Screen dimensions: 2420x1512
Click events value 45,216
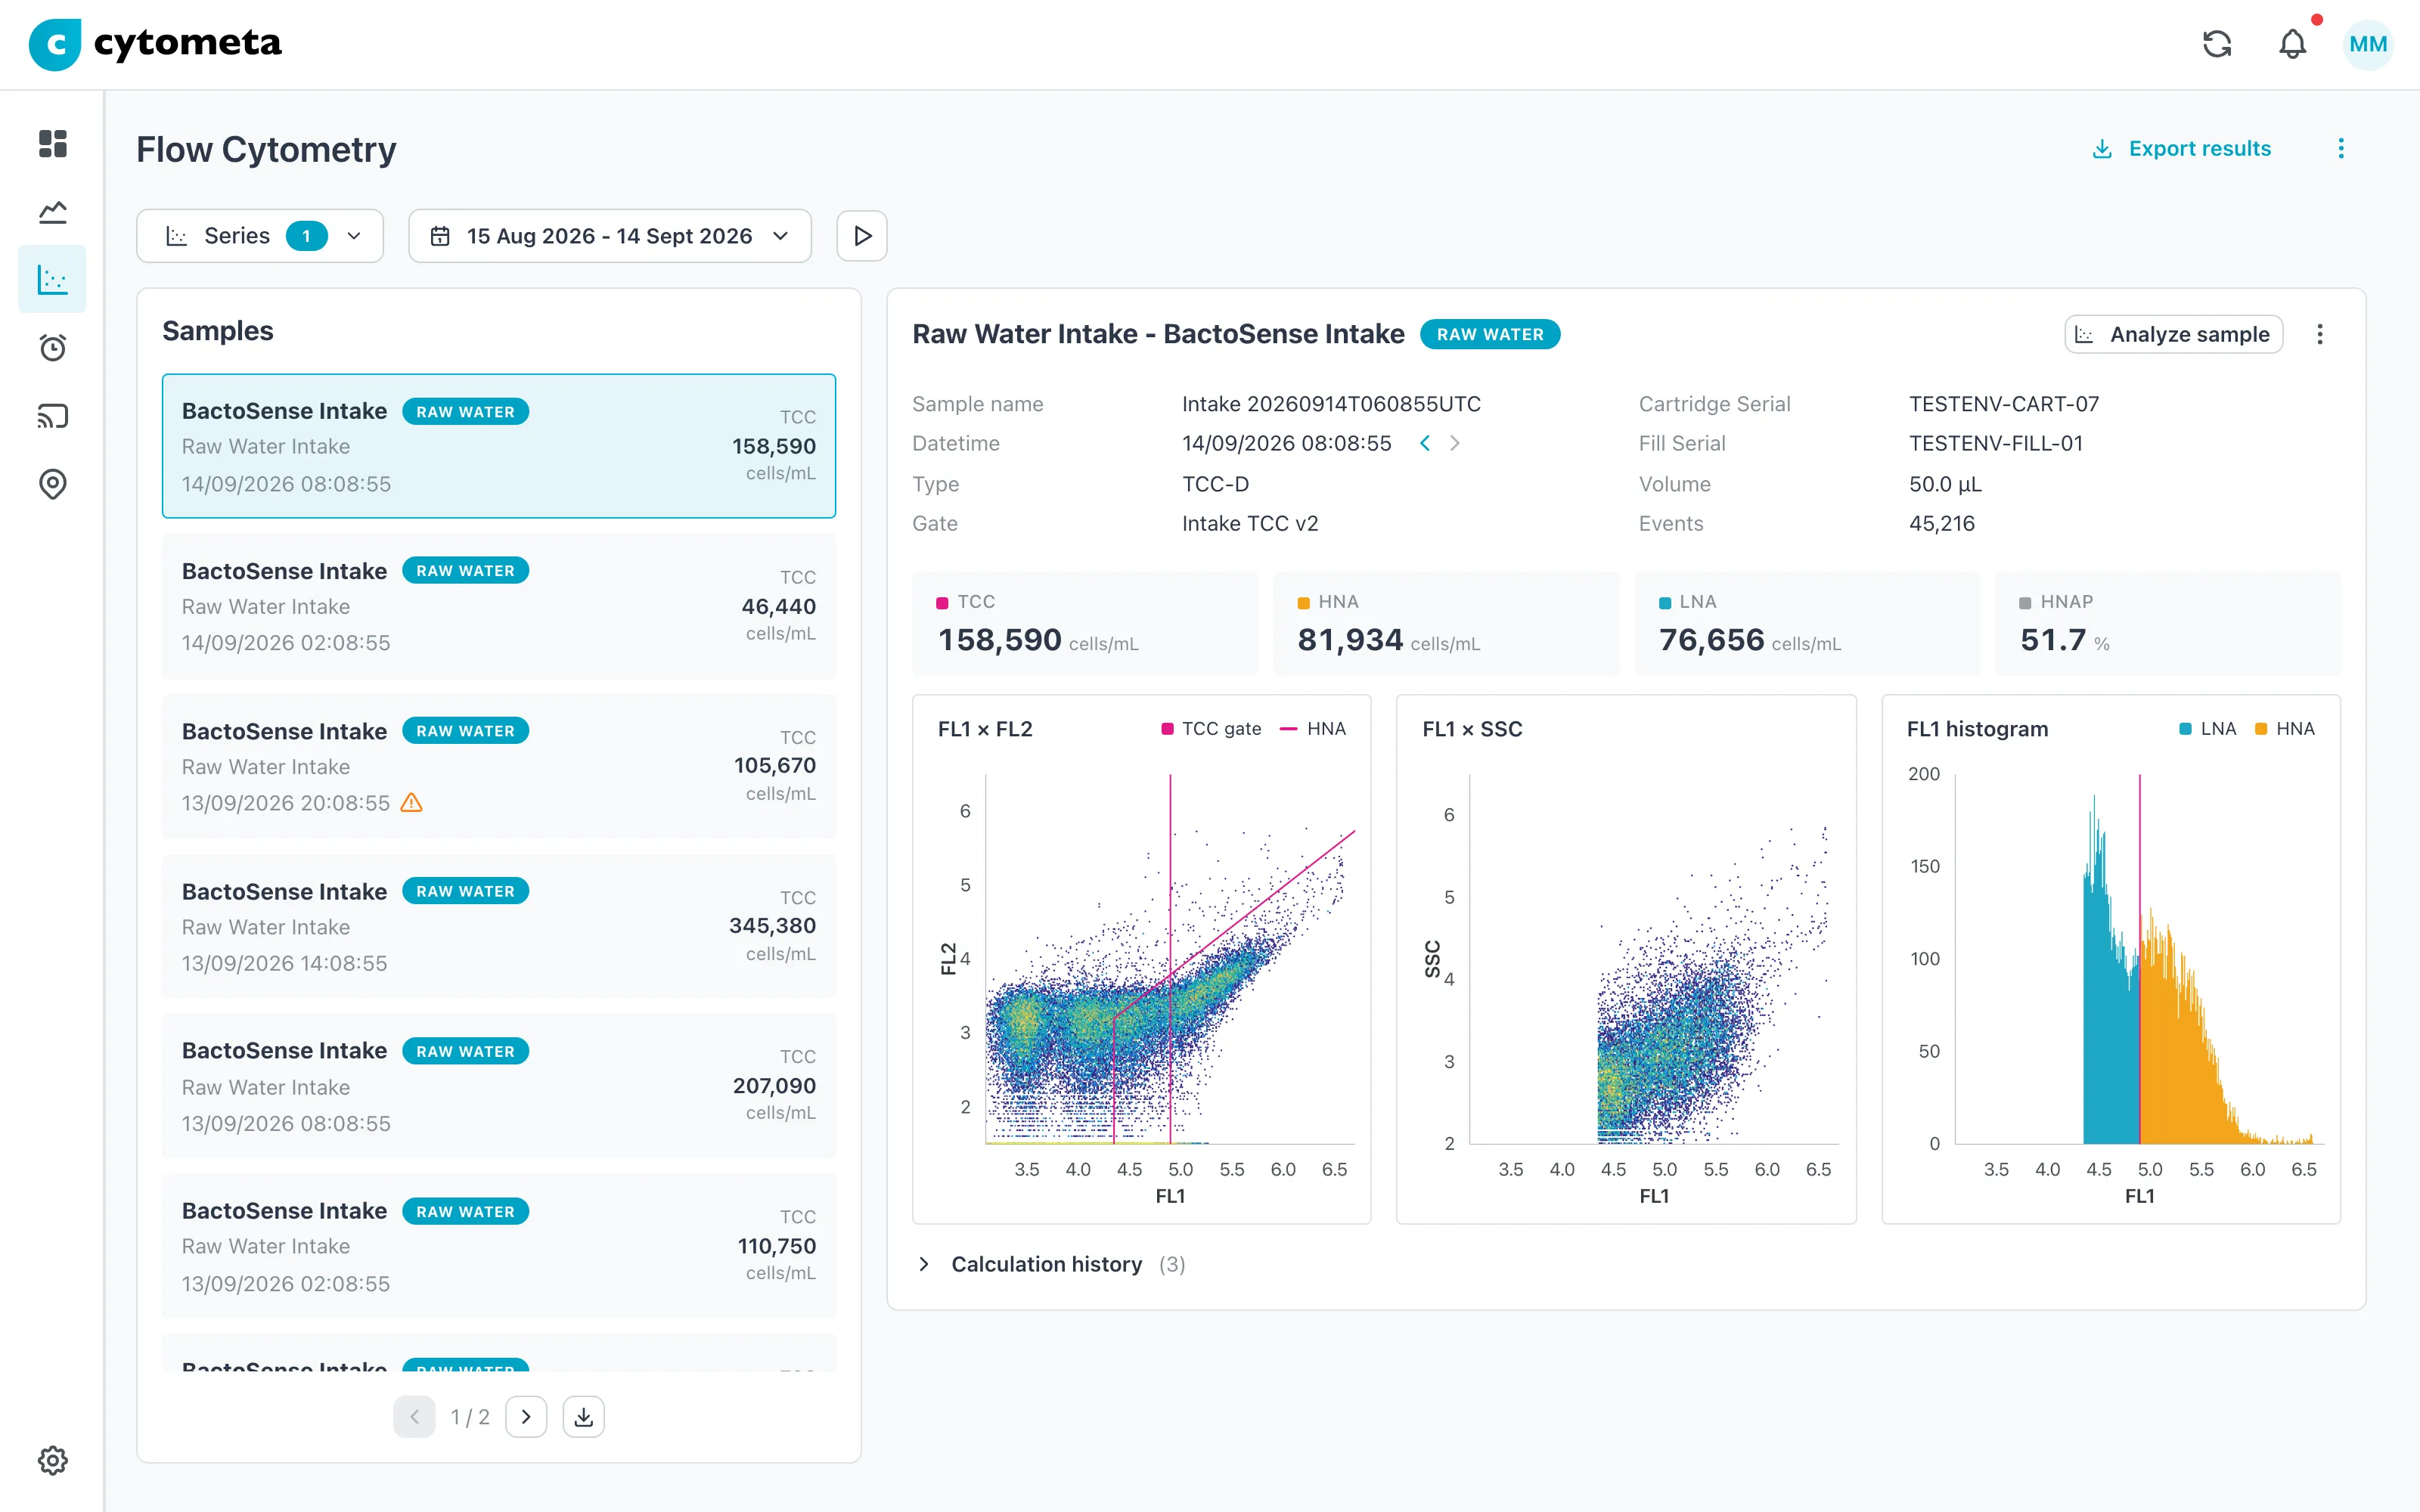pyautogui.click(x=1942, y=523)
